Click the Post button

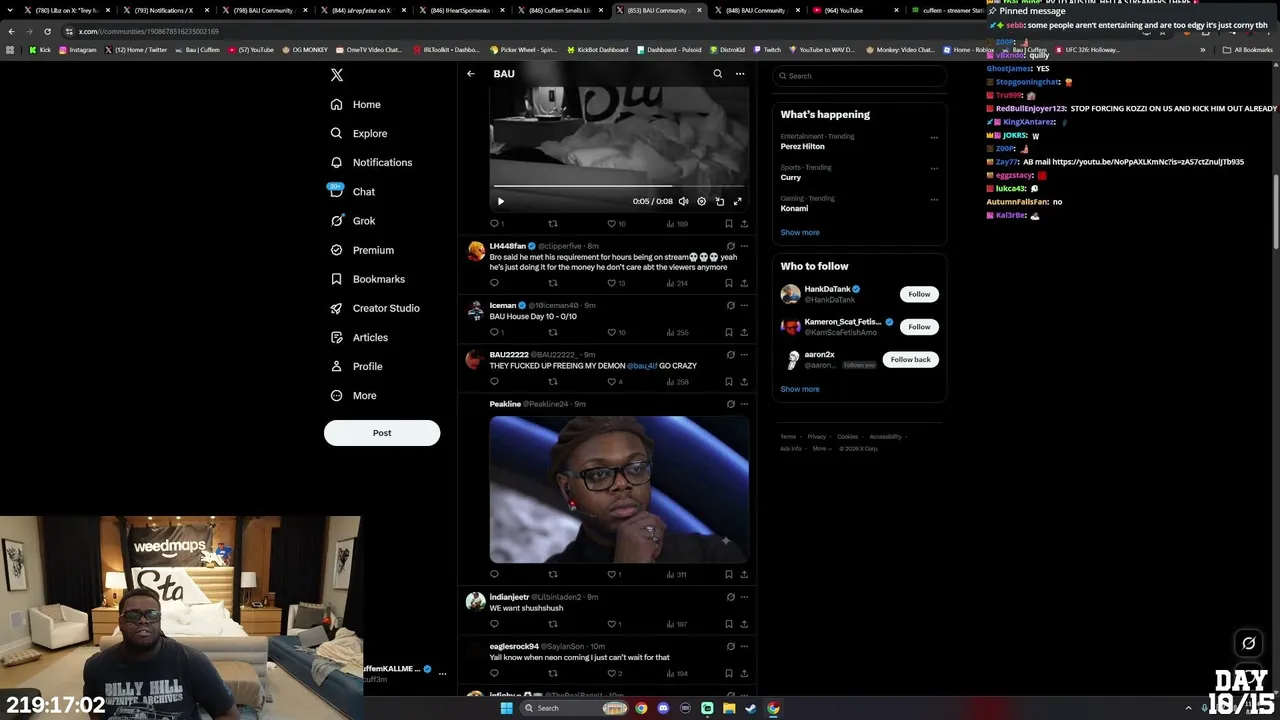click(382, 433)
